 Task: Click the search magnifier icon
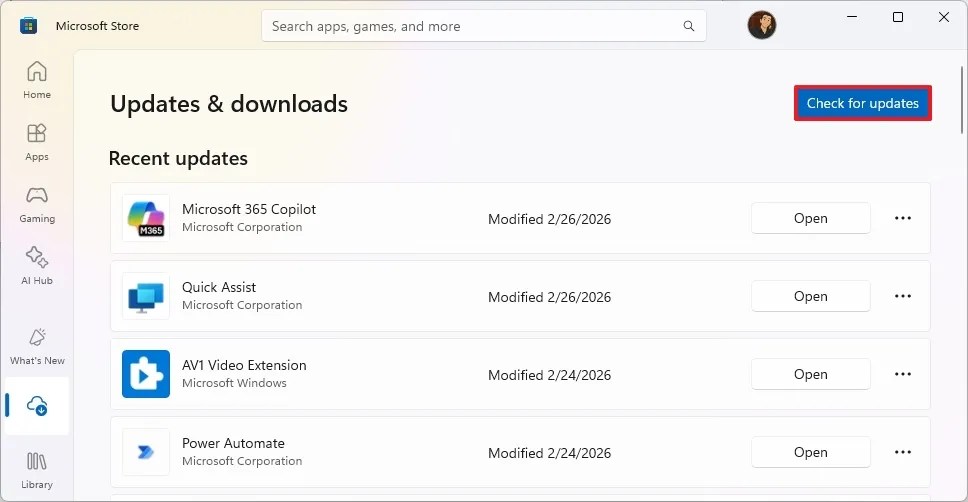pos(688,26)
